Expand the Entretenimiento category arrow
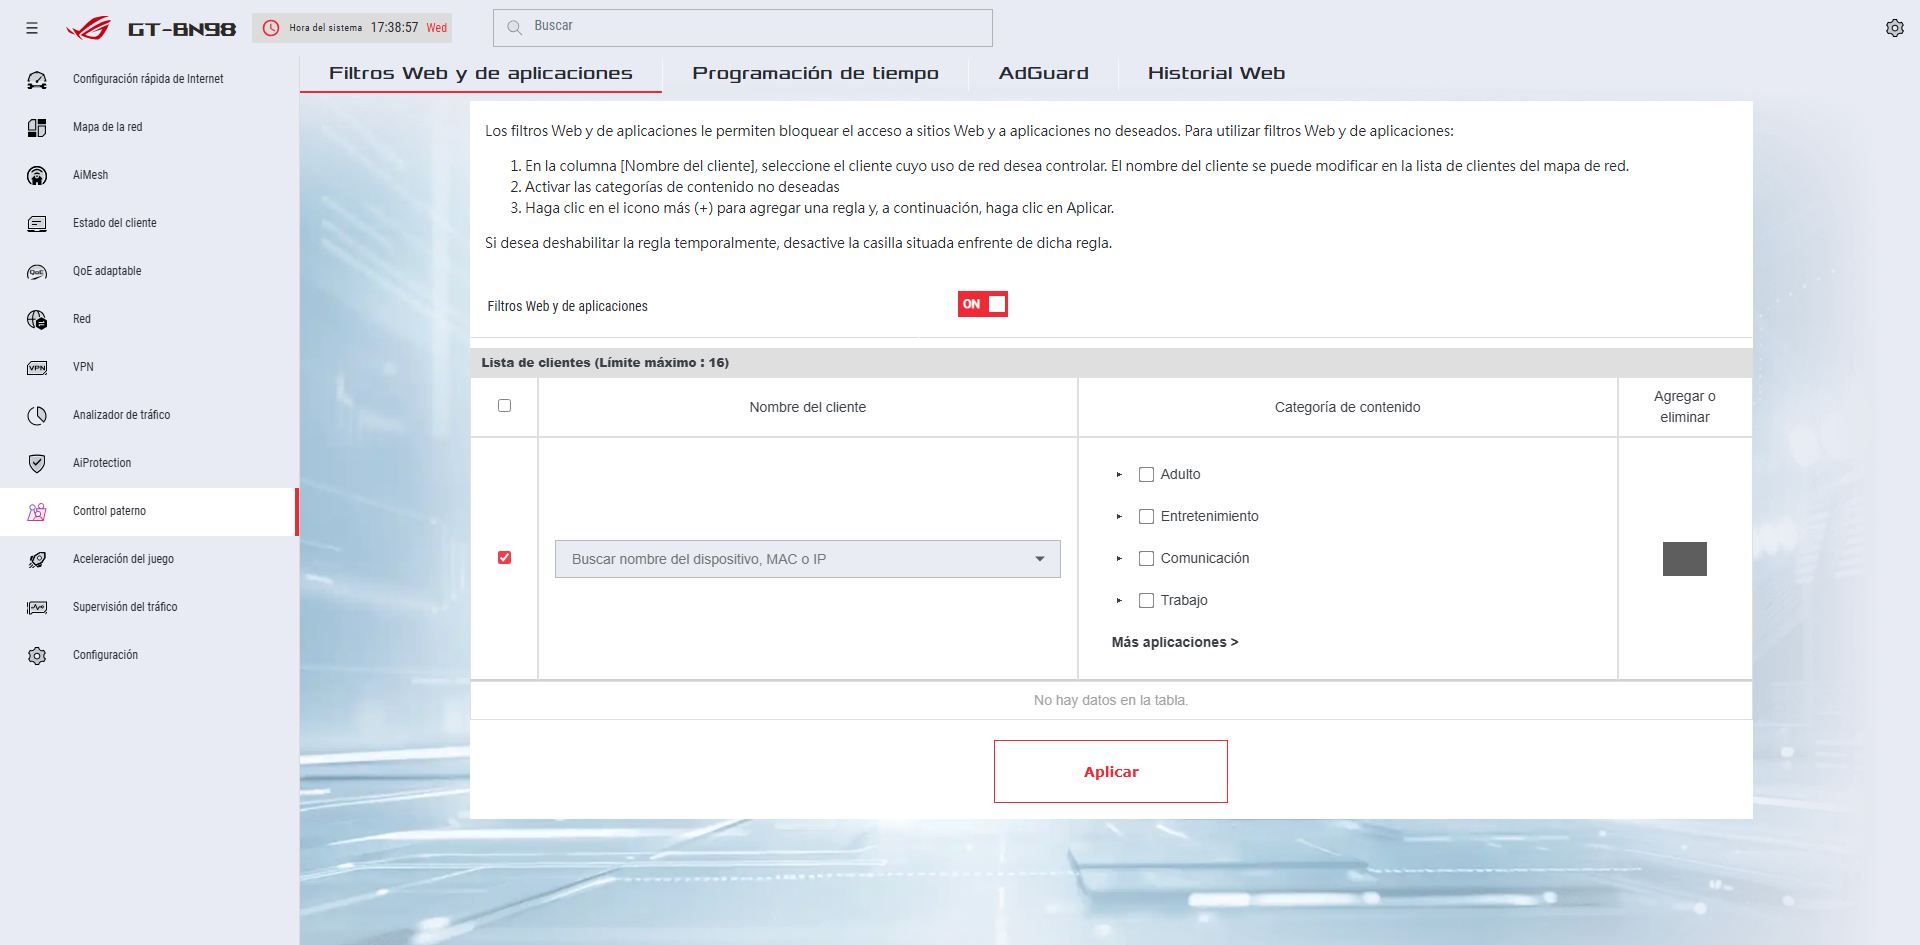The image size is (1920, 945). point(1119,517)
